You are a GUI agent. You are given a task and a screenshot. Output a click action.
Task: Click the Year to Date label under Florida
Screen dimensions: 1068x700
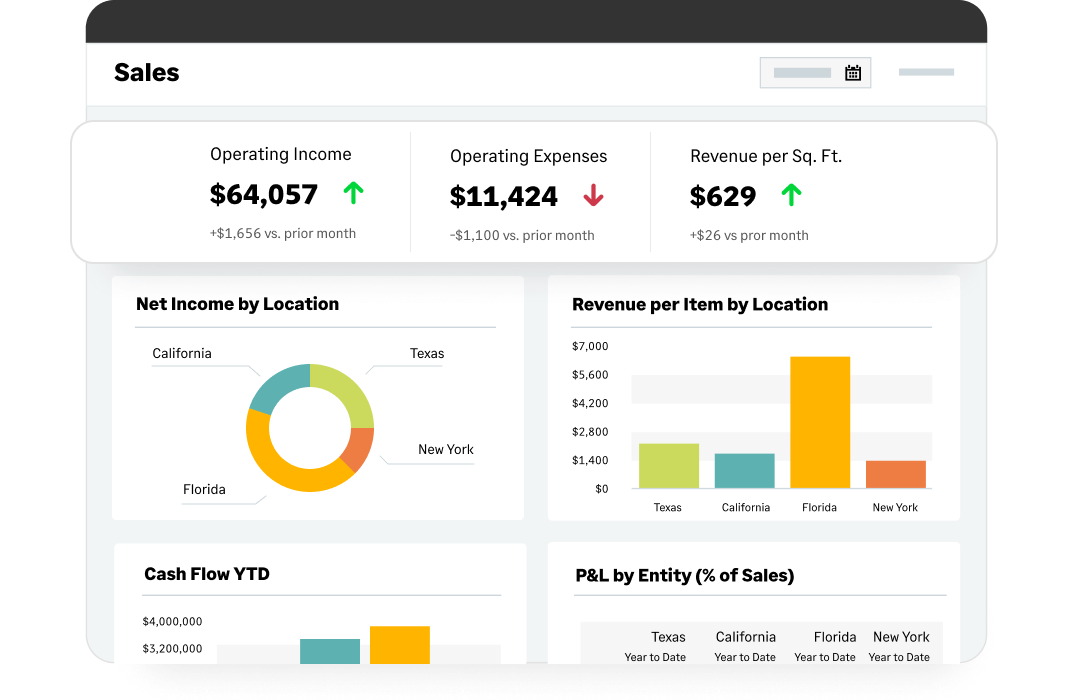click(x=824, y=657)
